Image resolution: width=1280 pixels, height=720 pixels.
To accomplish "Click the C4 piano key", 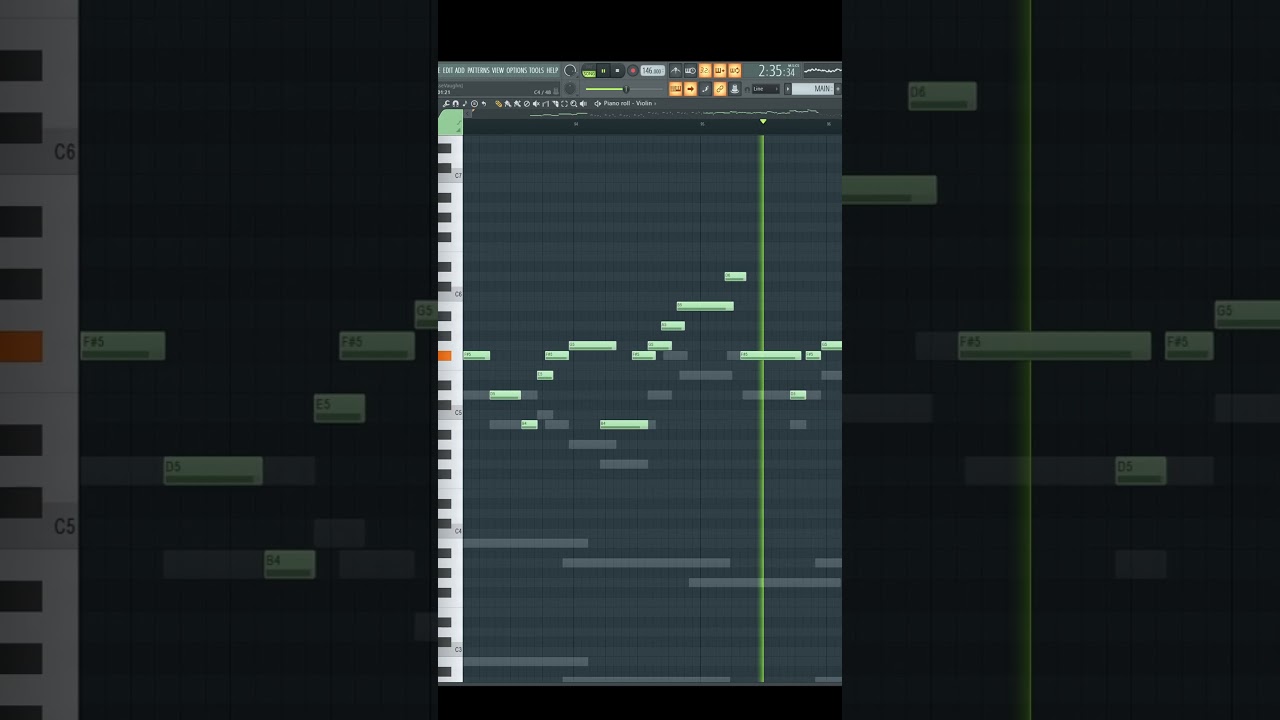I will (450, 531).
